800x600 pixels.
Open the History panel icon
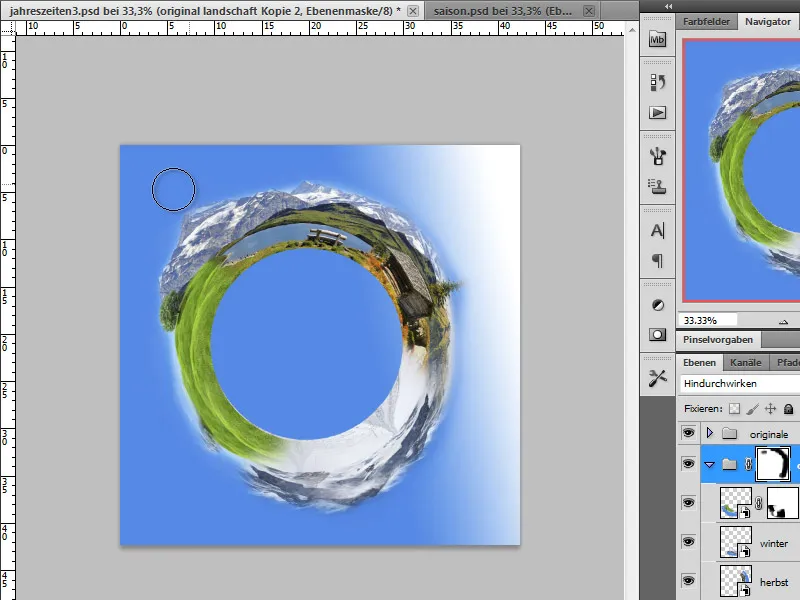pyautogui.click(x=658, y=82)
